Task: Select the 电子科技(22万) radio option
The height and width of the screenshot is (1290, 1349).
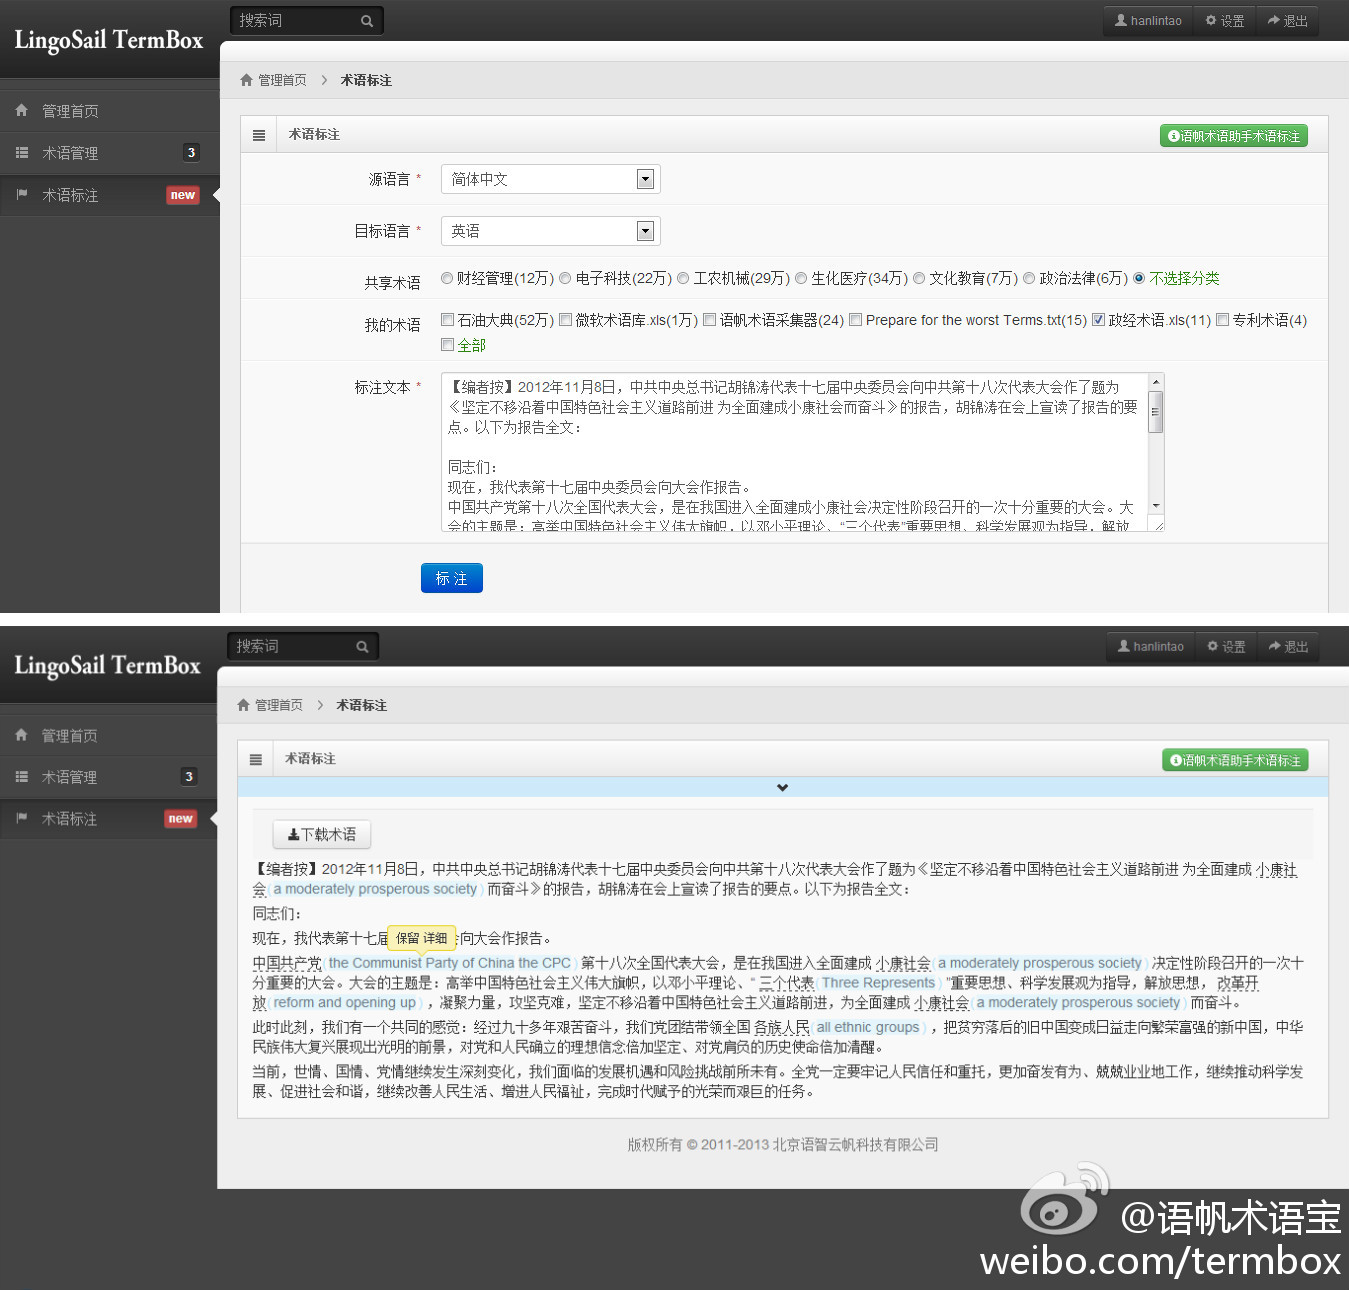Action: tap(565, 278)
